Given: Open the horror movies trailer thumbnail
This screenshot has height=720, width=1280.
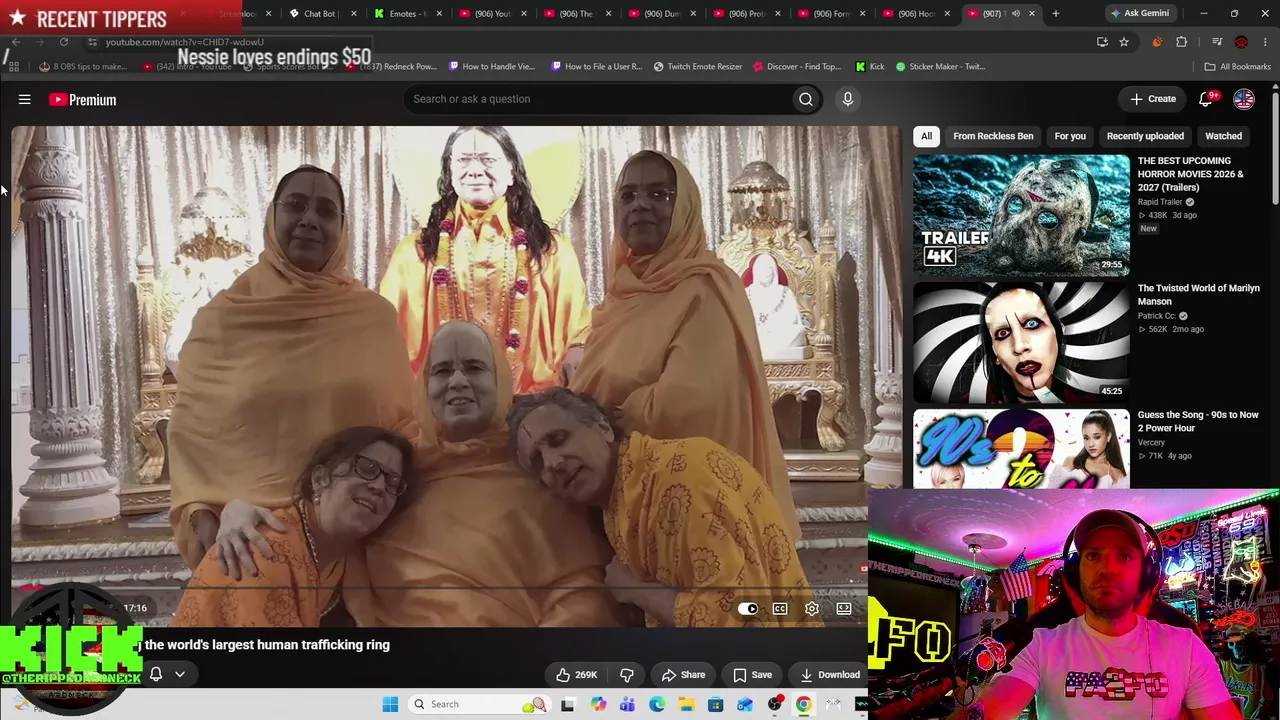Looking at the screenshot, I should click(1021, 215).
